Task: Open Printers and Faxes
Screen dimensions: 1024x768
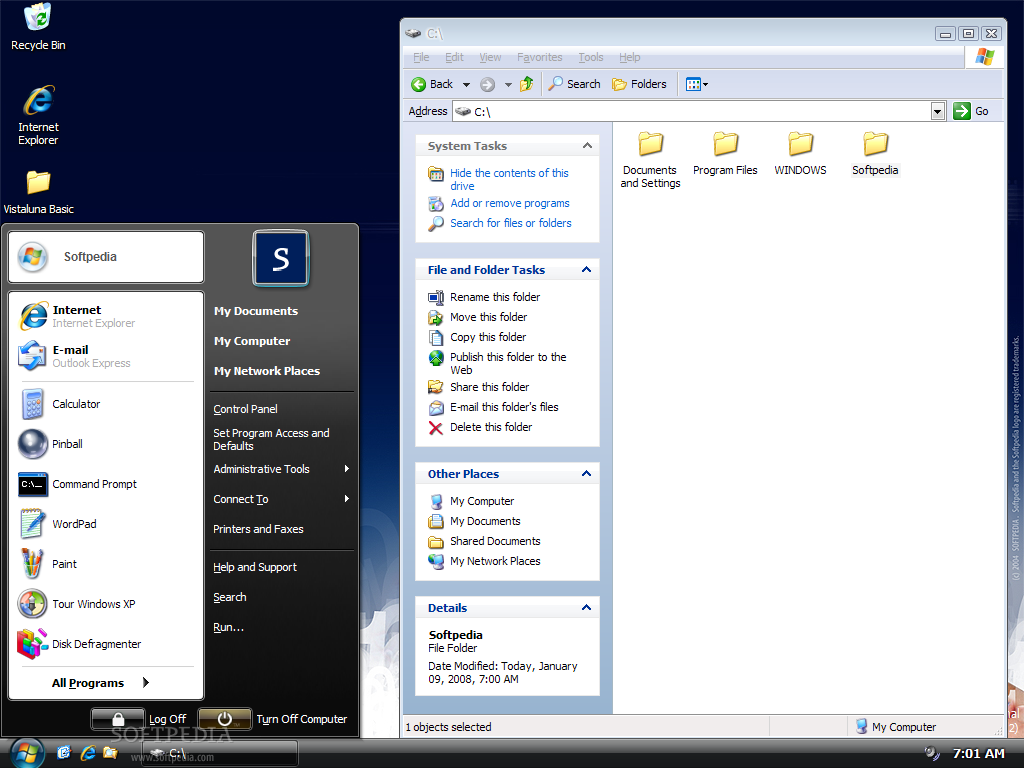Action: (258, 529)
